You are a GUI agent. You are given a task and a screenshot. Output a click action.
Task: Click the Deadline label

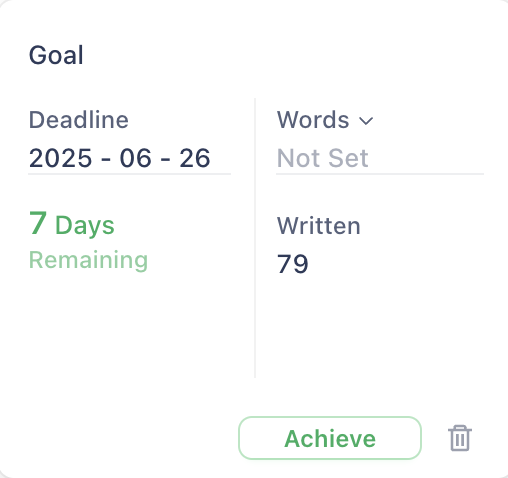pos(79,120)
